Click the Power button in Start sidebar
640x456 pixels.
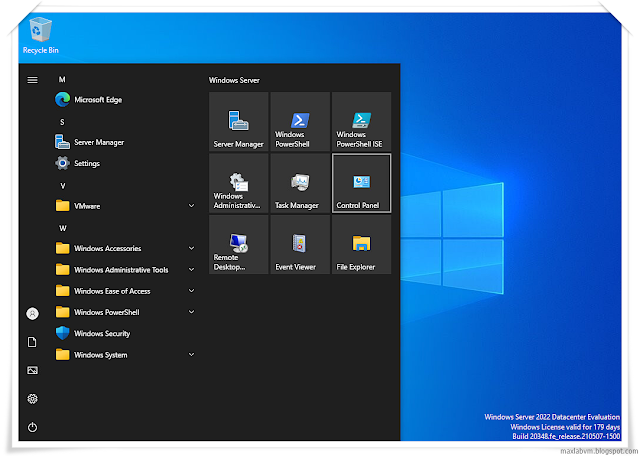[x=33, y=427]
